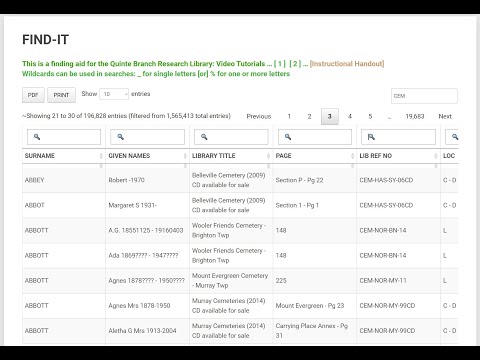Click the search icon in the GIVEN NAMES filter
Screen dimensions: 480x360
(121, 137)
